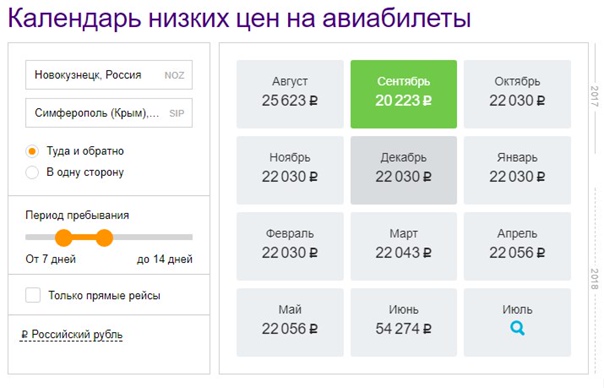Select the Апрель 22 056 ₽ tile

517,246
